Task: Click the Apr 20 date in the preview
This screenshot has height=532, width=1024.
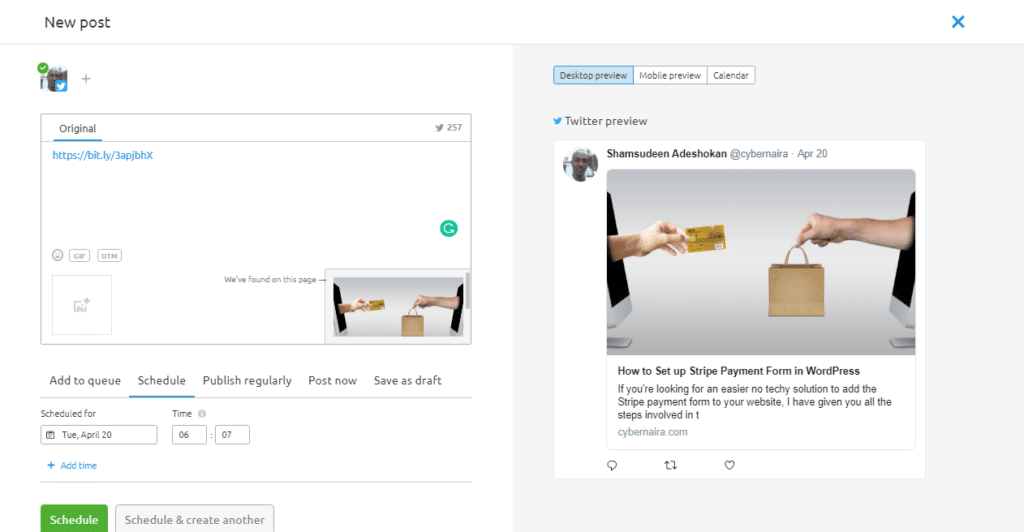Action: (x=812, y=153)
